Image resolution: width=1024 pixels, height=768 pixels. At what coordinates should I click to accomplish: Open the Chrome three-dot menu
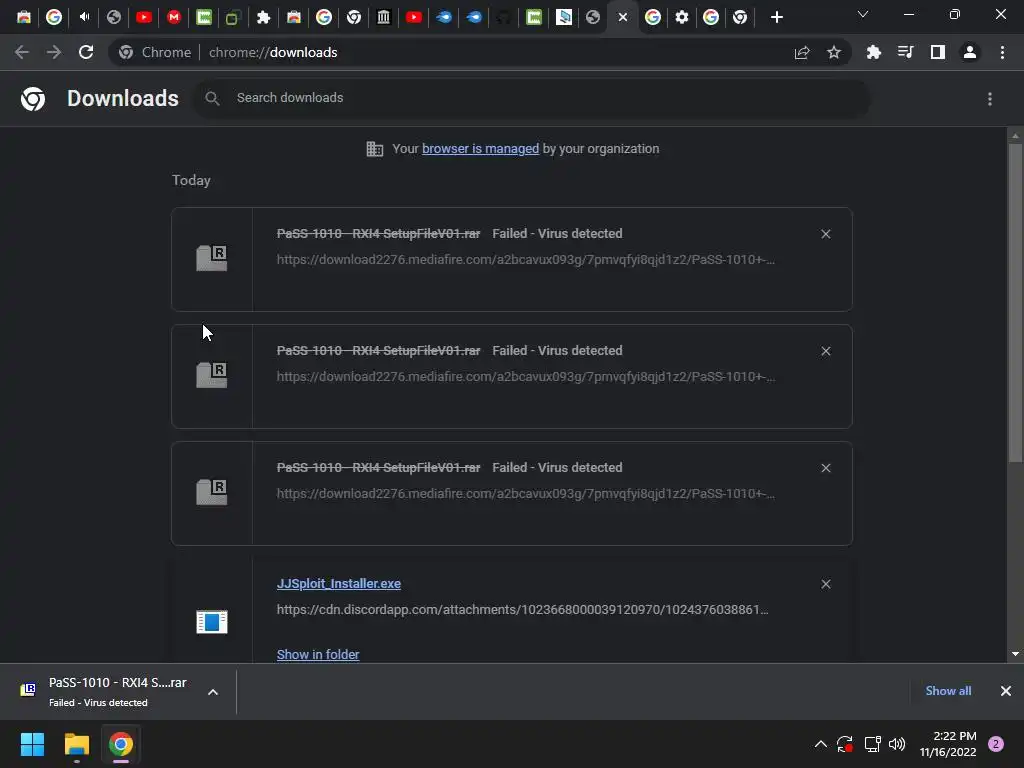(1002, 52)
